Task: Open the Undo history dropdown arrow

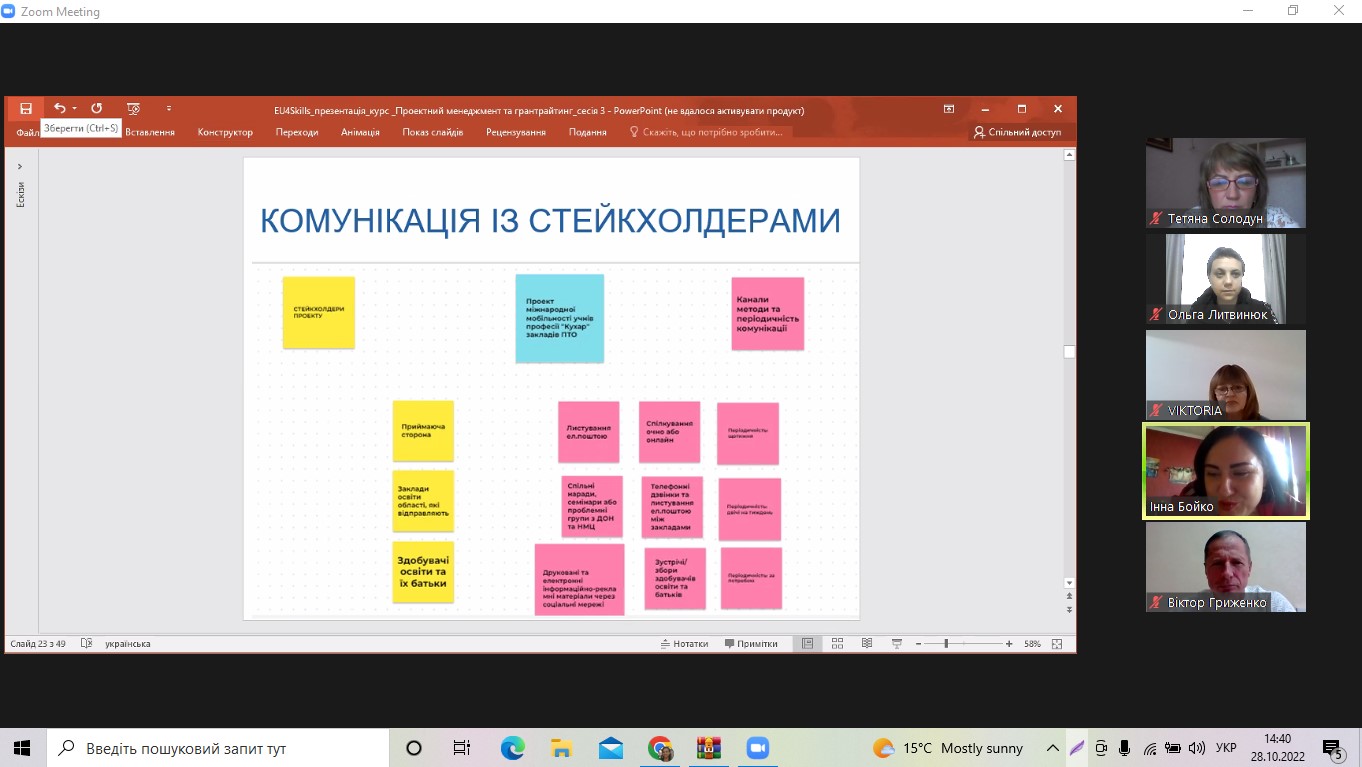Action: pyautogui.click(x=74, y=109)
